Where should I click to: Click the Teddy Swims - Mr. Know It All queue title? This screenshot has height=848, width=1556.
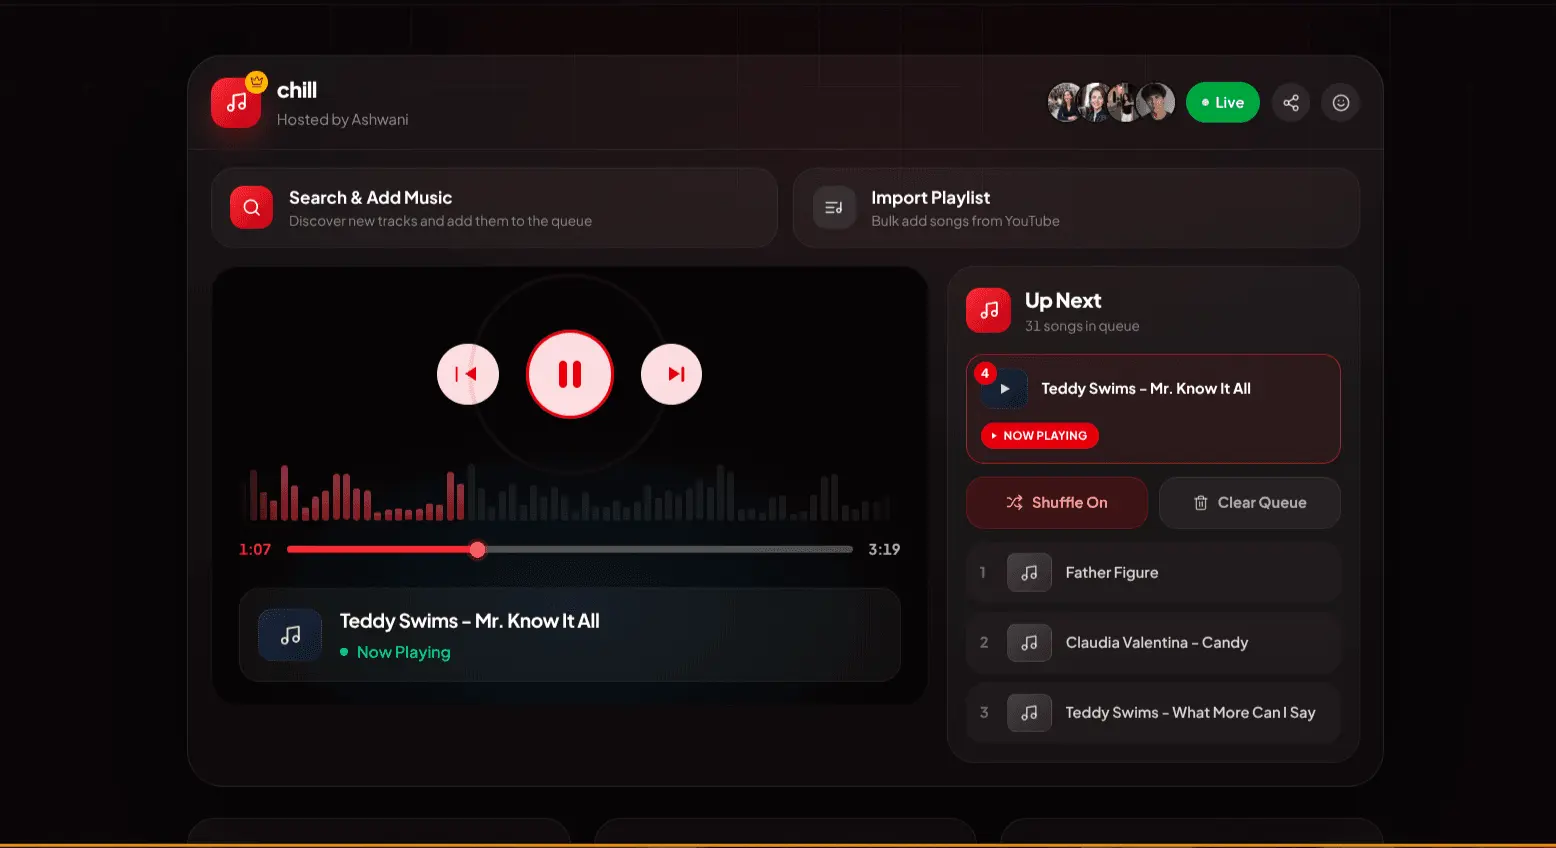click(1146, 389)
